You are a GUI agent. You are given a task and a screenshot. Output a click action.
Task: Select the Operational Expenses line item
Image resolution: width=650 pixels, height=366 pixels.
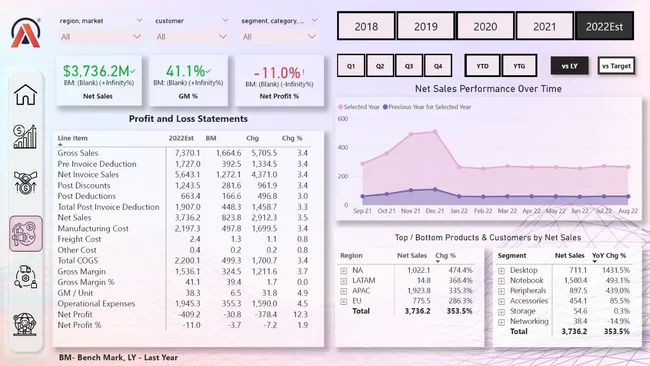[96, 303]
